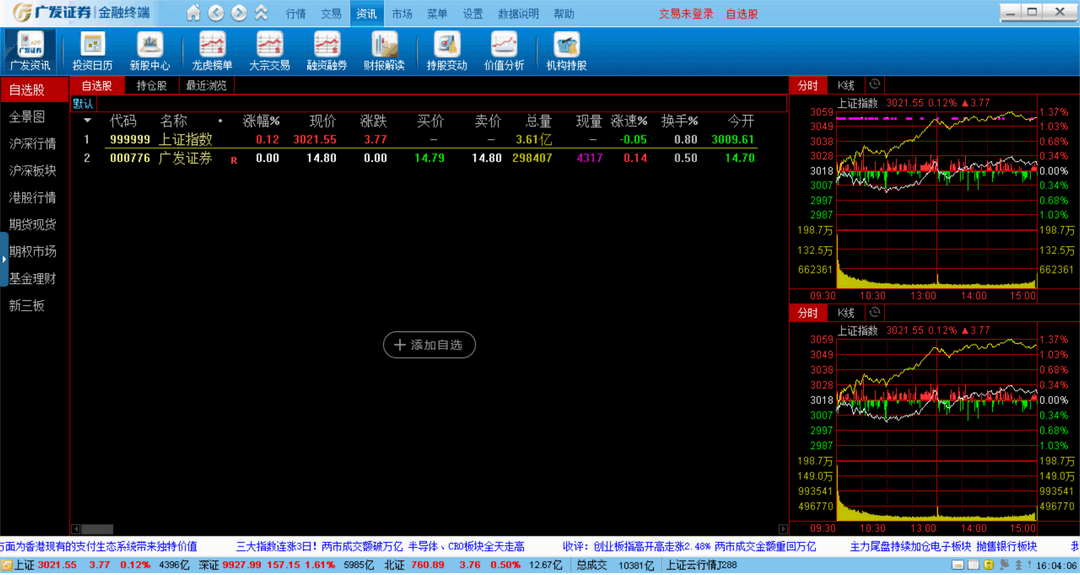Switch upper chart to K线 tab
1080x575 pixels.
coord(845,86)
